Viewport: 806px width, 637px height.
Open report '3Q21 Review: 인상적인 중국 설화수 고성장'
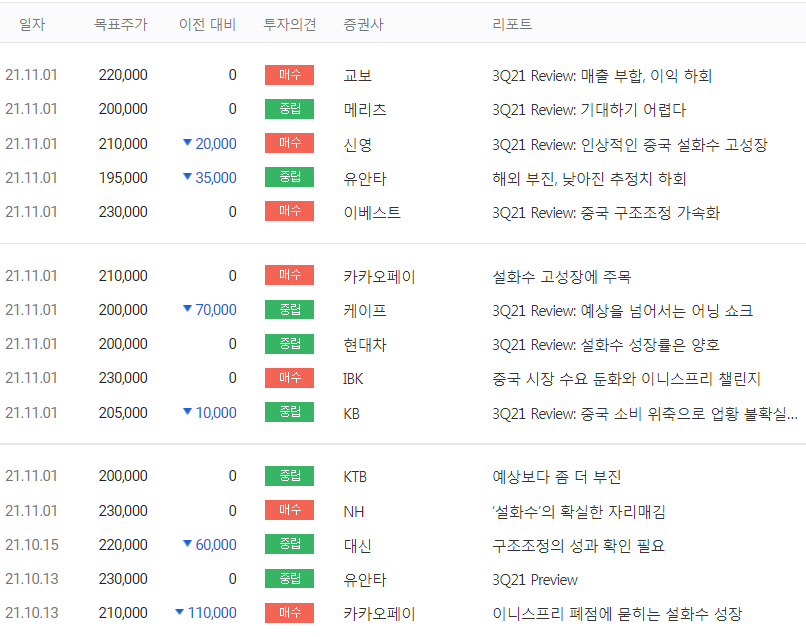(x=630, y=144)
